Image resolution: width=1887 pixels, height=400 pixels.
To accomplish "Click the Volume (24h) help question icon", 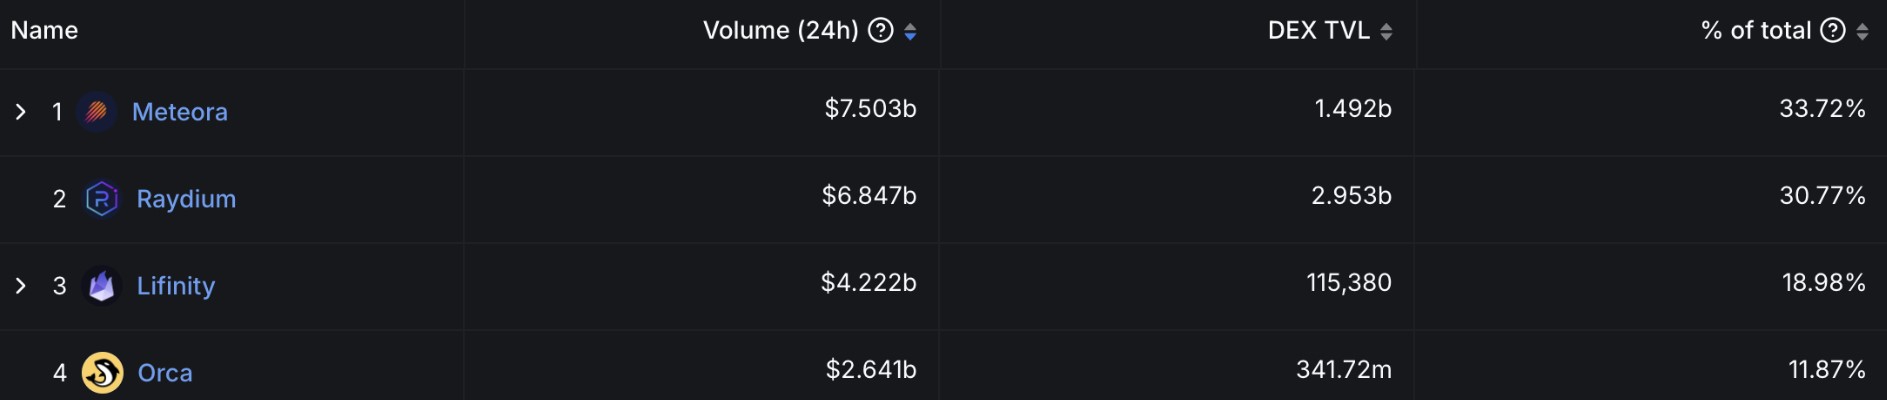I will [881, 31].
